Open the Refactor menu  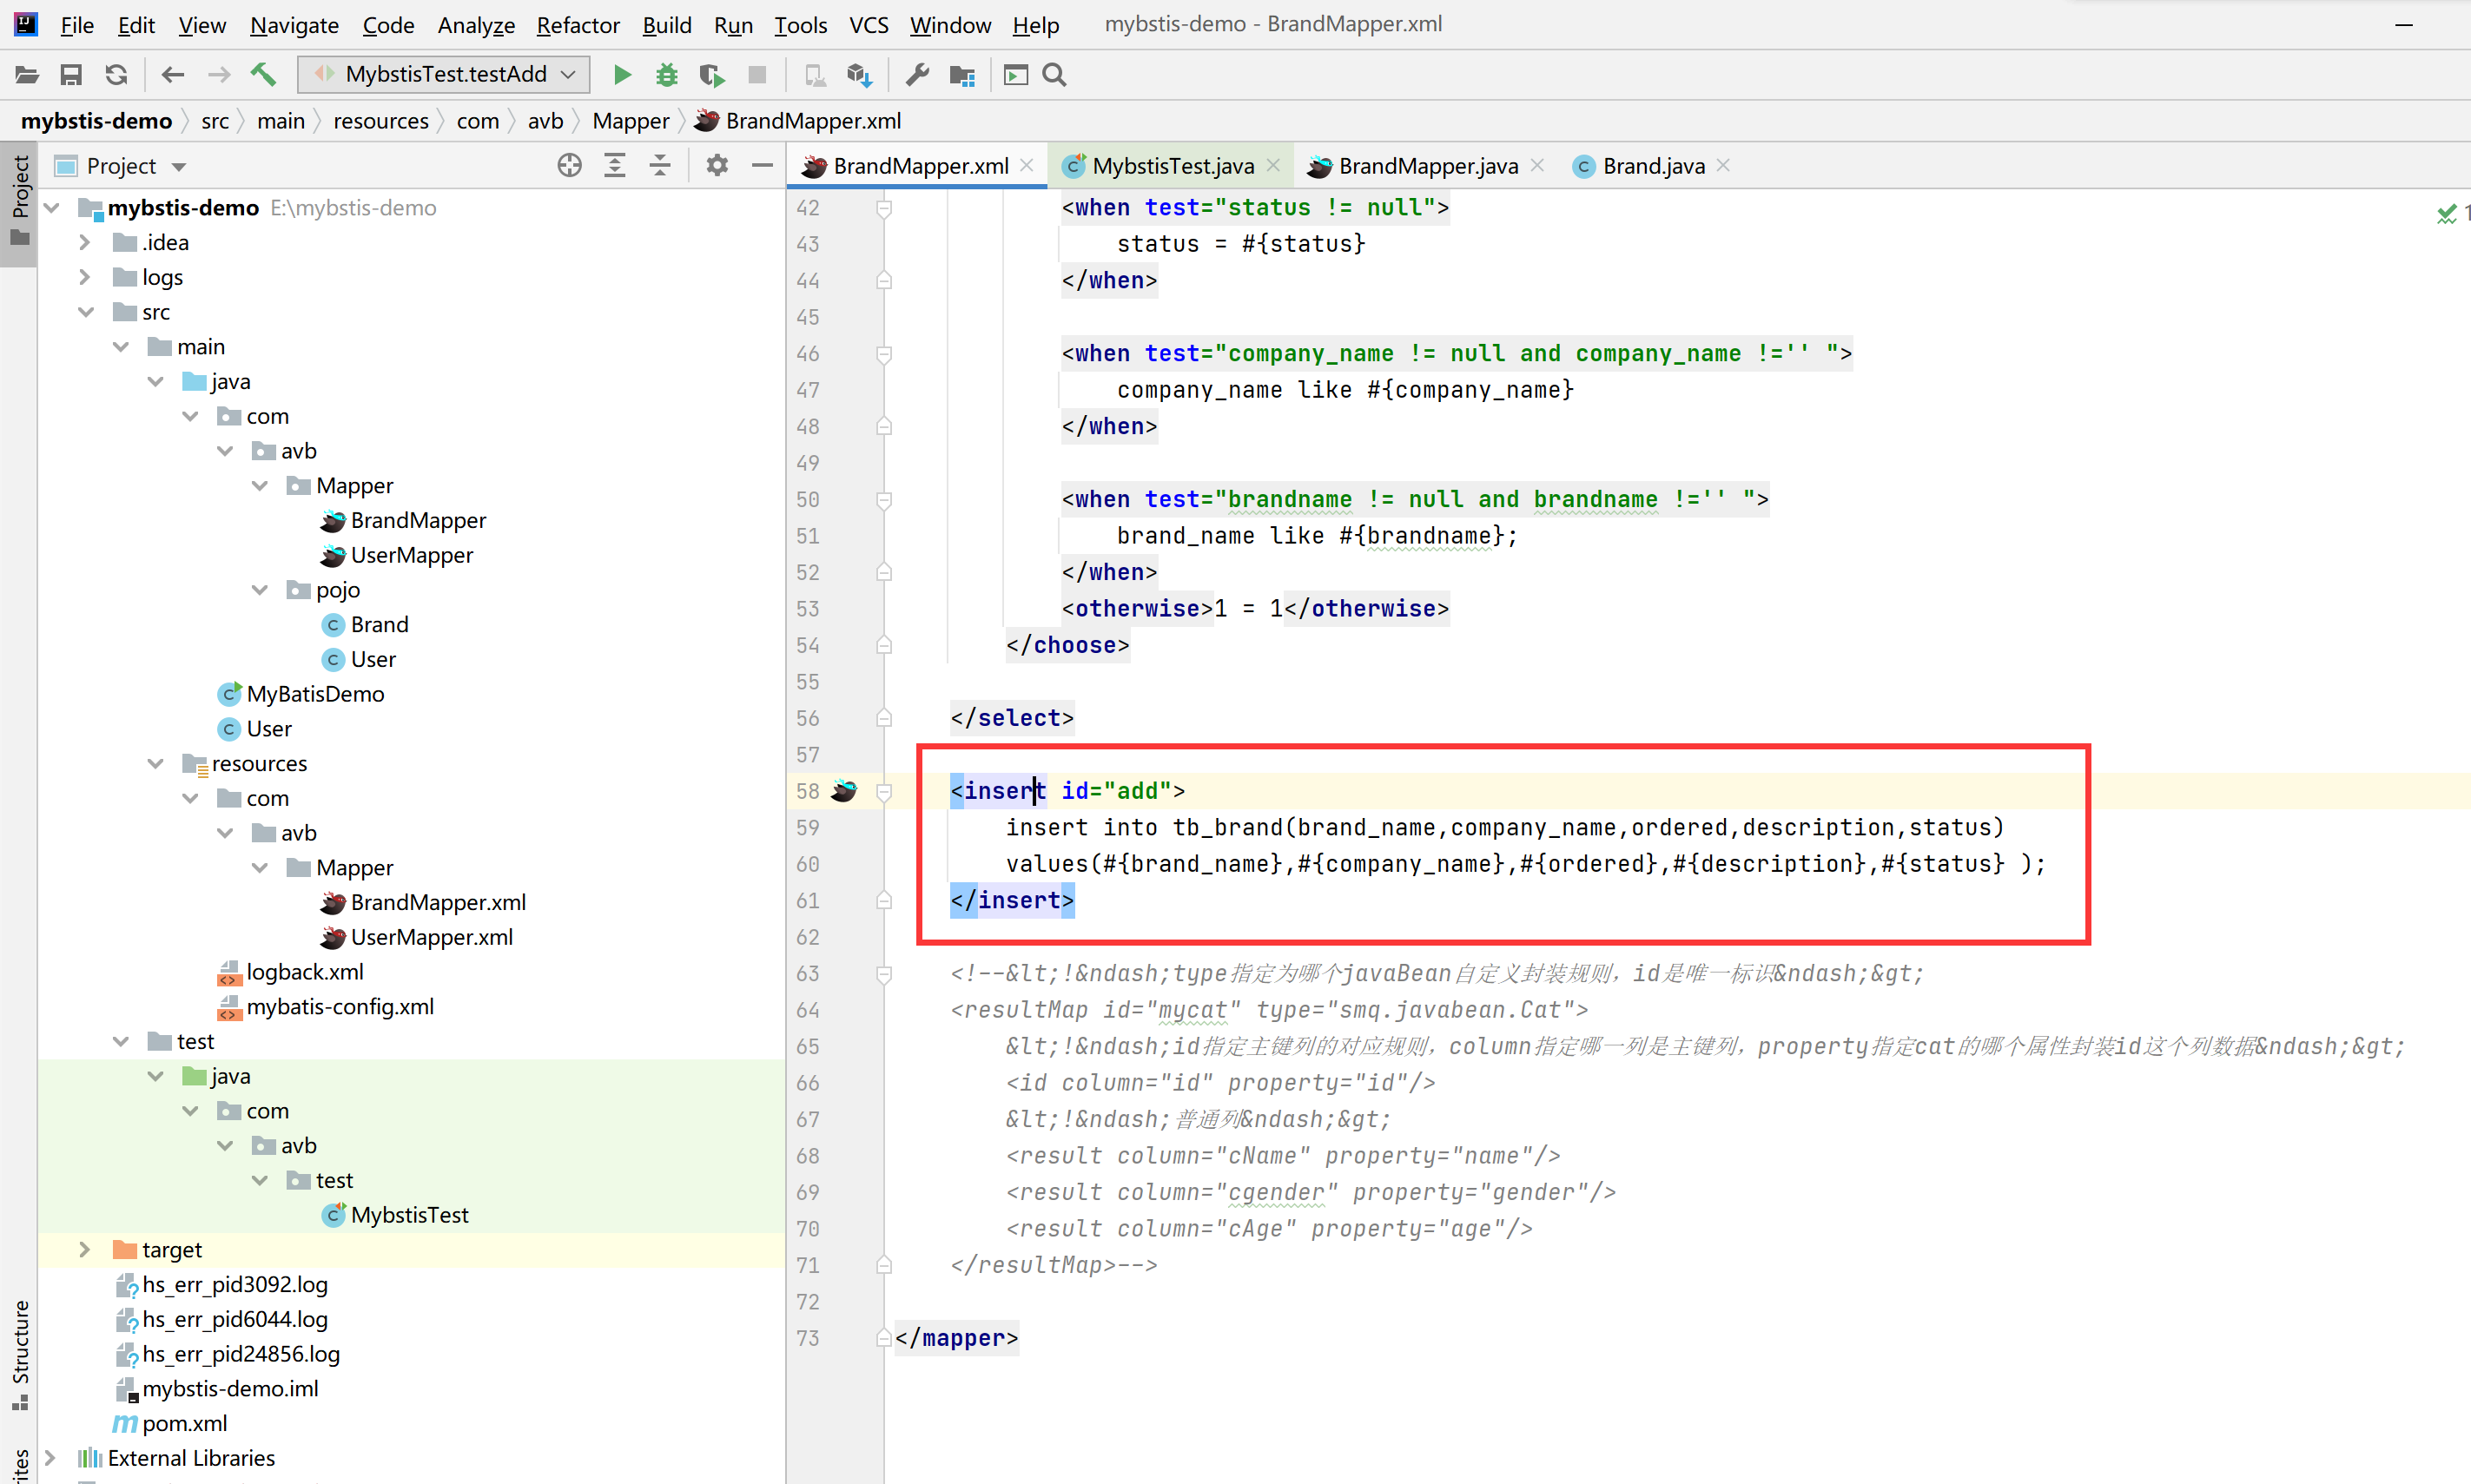coord(577,25)
